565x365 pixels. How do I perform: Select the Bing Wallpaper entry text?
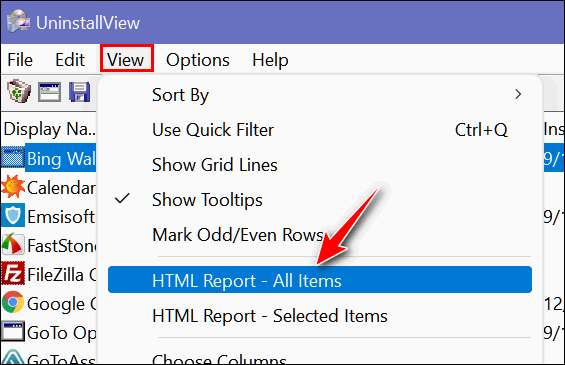[61, 159]
